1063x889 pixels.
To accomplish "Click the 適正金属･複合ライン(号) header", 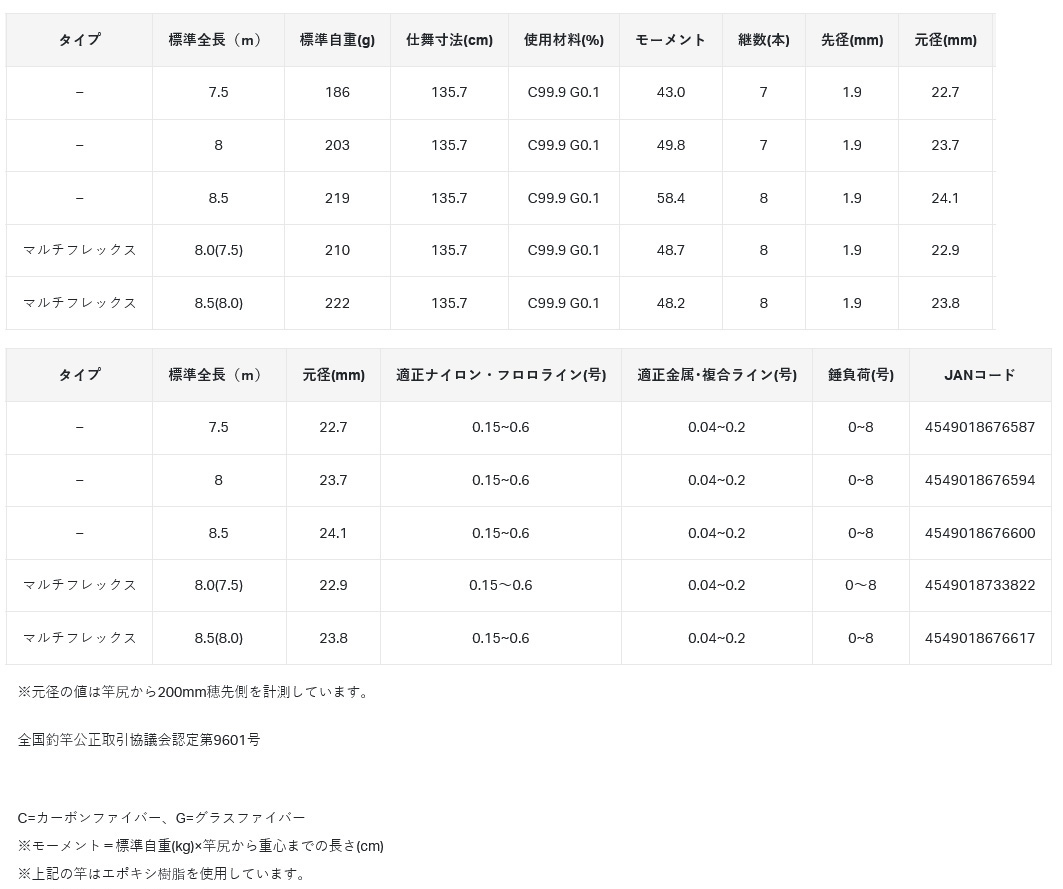I will coord(717,375).
